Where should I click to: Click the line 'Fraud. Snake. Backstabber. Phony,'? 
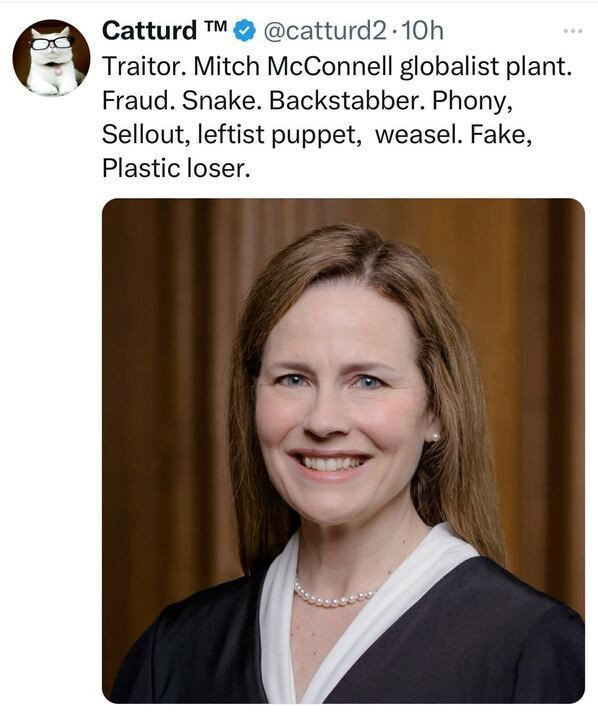point(307,101)
